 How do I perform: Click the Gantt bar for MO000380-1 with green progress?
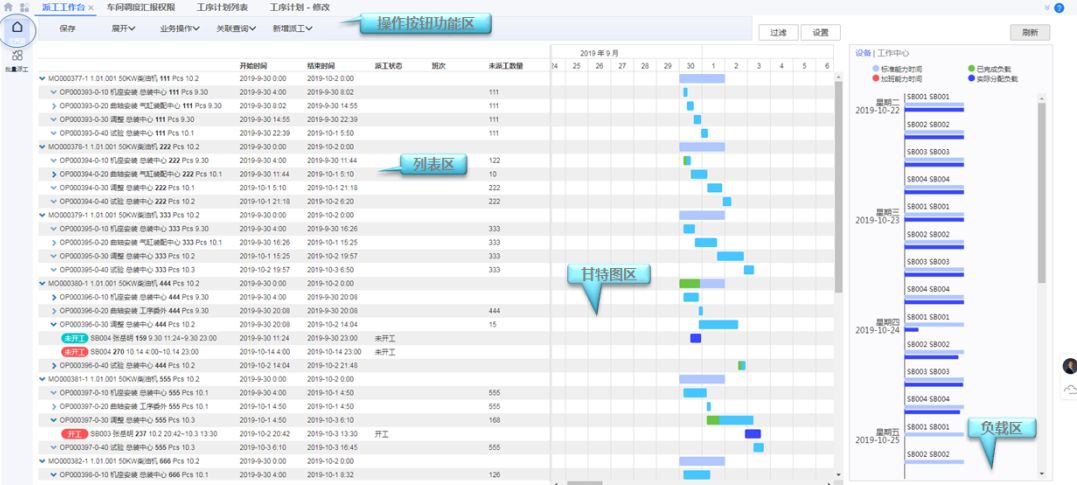pos(702,283)
